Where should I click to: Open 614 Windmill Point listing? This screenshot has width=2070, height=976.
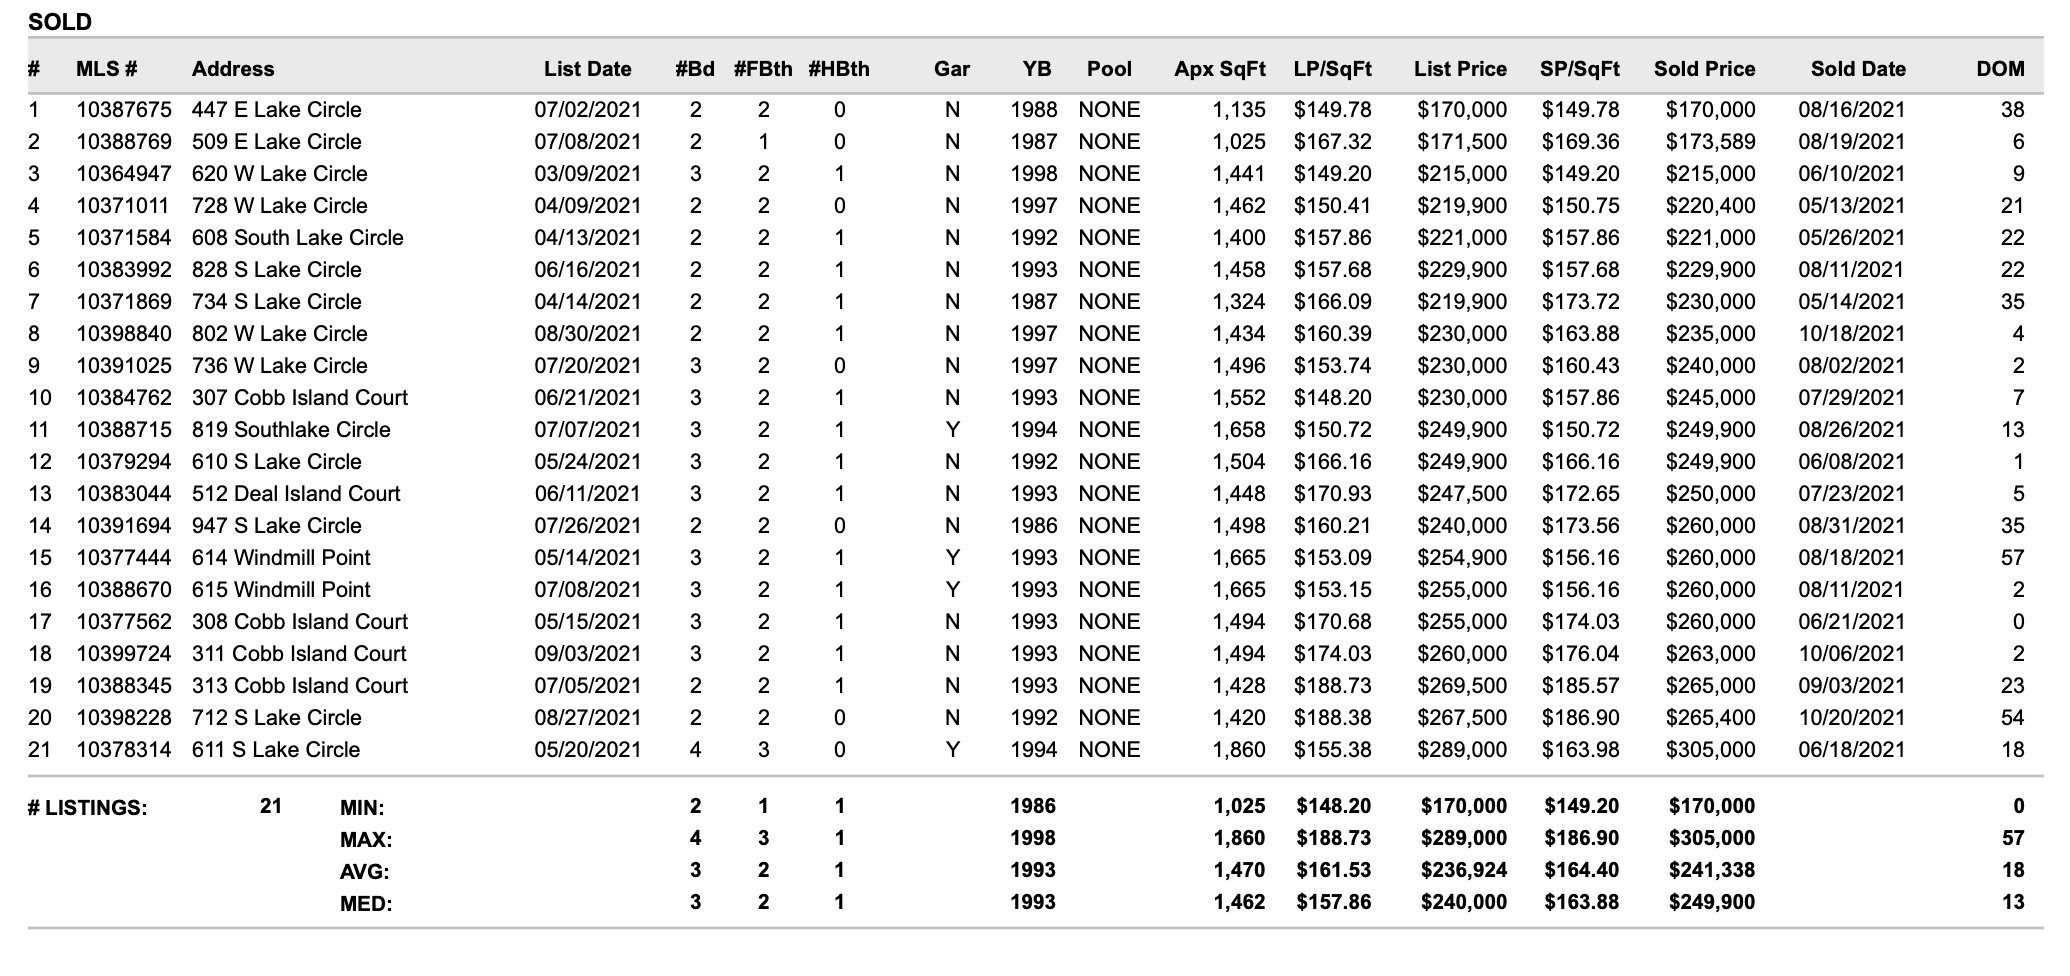pyautogui.click(x=281, y=558)
